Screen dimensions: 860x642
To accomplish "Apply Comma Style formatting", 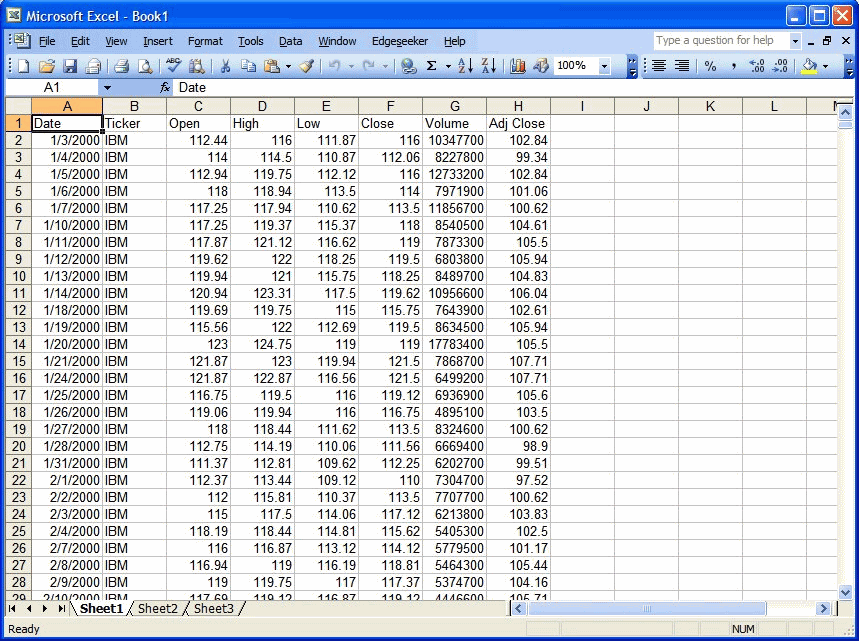I will pyautogui.click(x=734, y=66).
